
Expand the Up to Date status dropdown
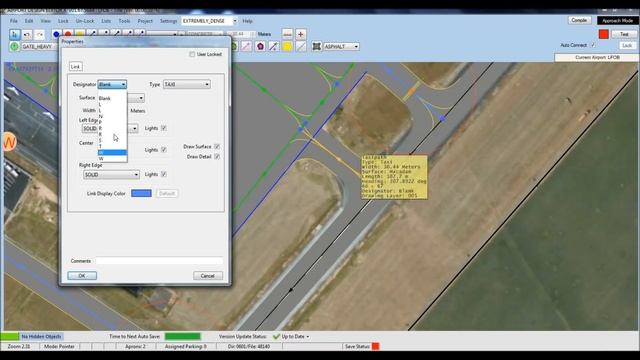tap(308, 337)
